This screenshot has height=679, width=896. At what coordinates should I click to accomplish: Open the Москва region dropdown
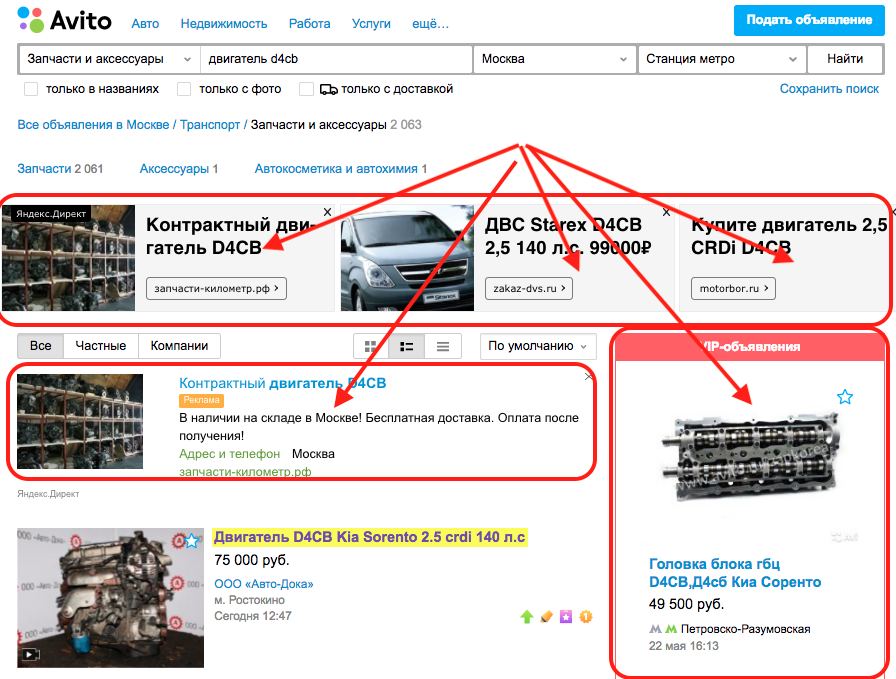(x=554, y=59)
